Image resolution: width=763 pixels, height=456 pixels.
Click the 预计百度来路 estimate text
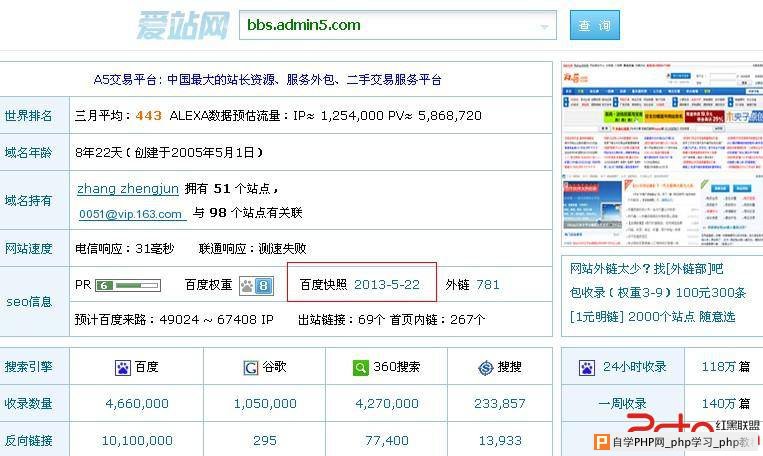coord(174,320)
